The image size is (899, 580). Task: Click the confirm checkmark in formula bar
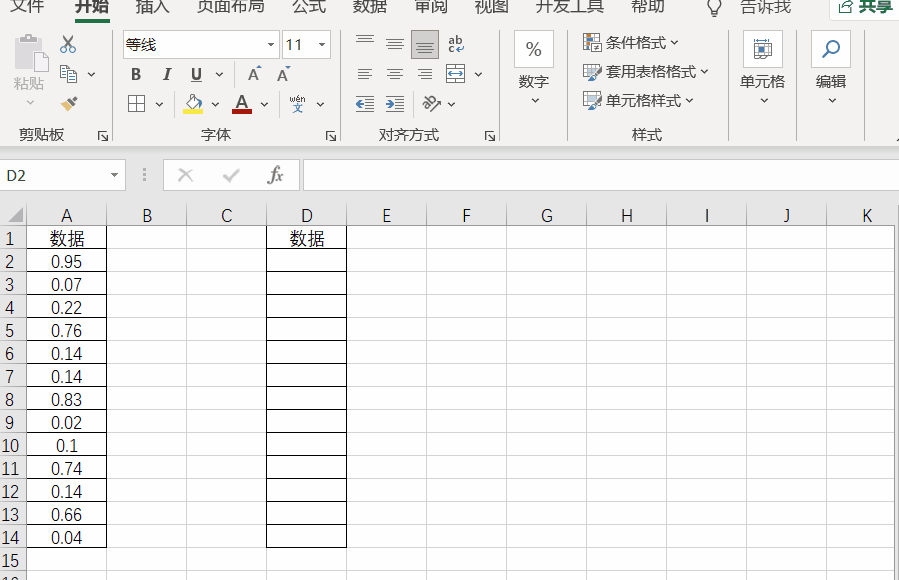[231, 175]
